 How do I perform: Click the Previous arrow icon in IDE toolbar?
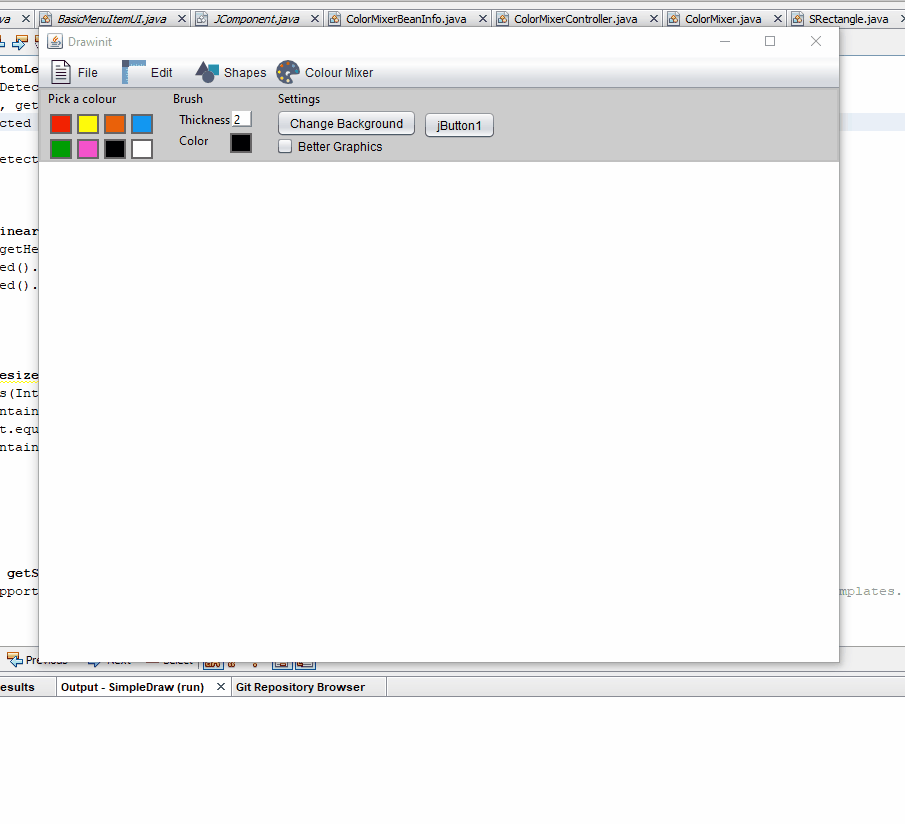[x=14, y=659]
